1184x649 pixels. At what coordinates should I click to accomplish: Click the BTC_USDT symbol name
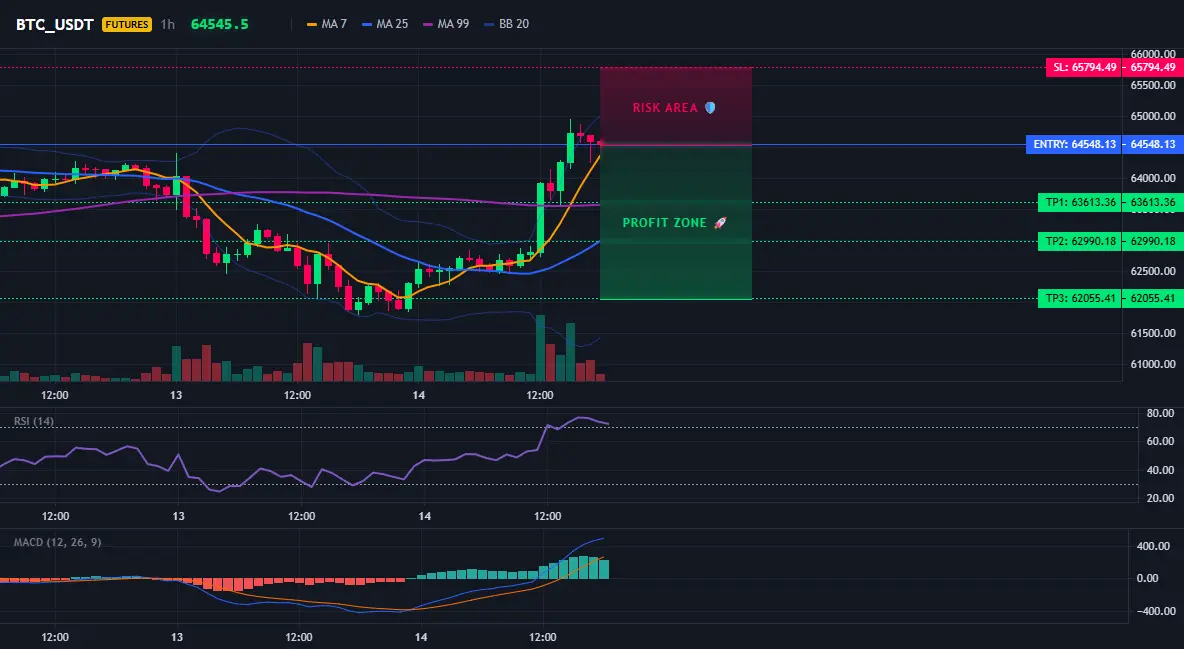coord(54,24)
